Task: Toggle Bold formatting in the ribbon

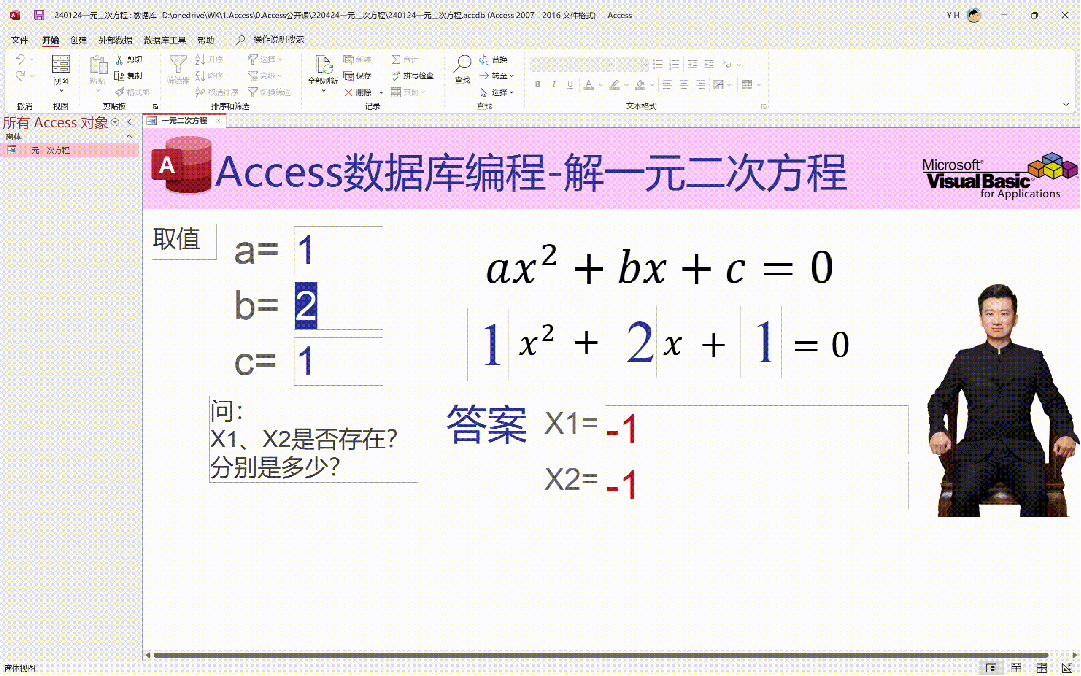Action: [538, 85]
